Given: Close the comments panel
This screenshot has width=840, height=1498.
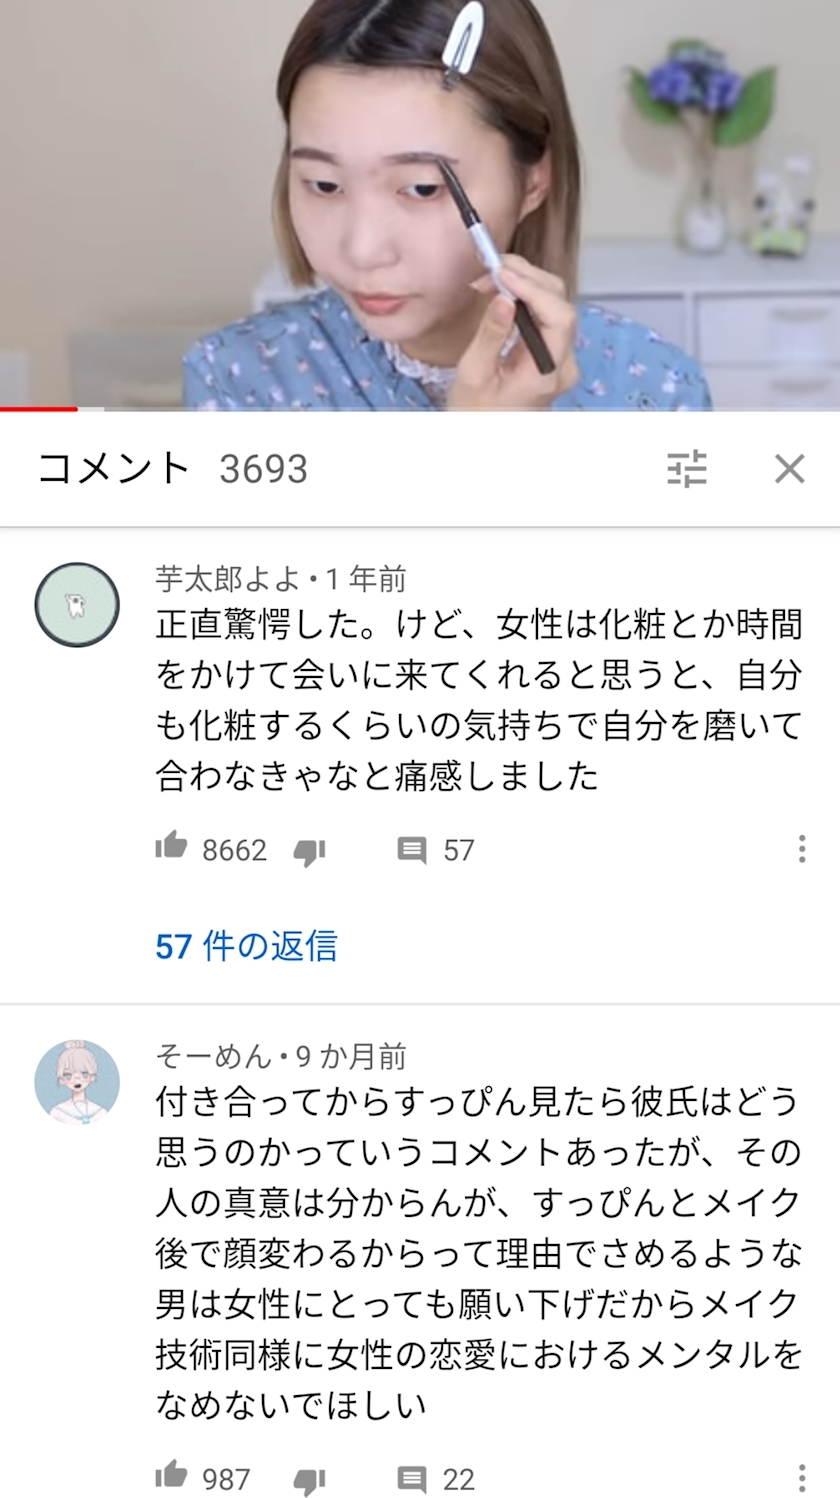Looking at the screenshot, I should (789, 468).
